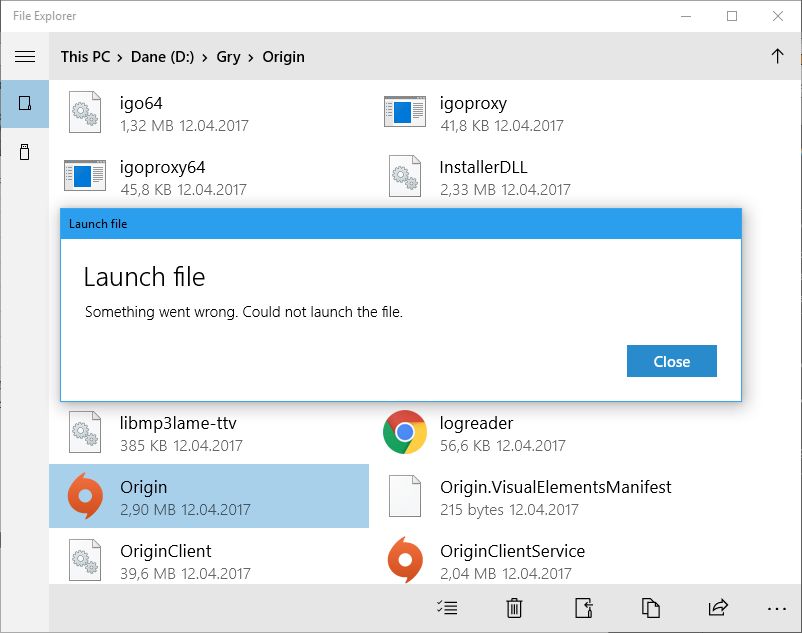
Task: Click the dialog's 'Something went wrong' message
Action: coord(243,312)
